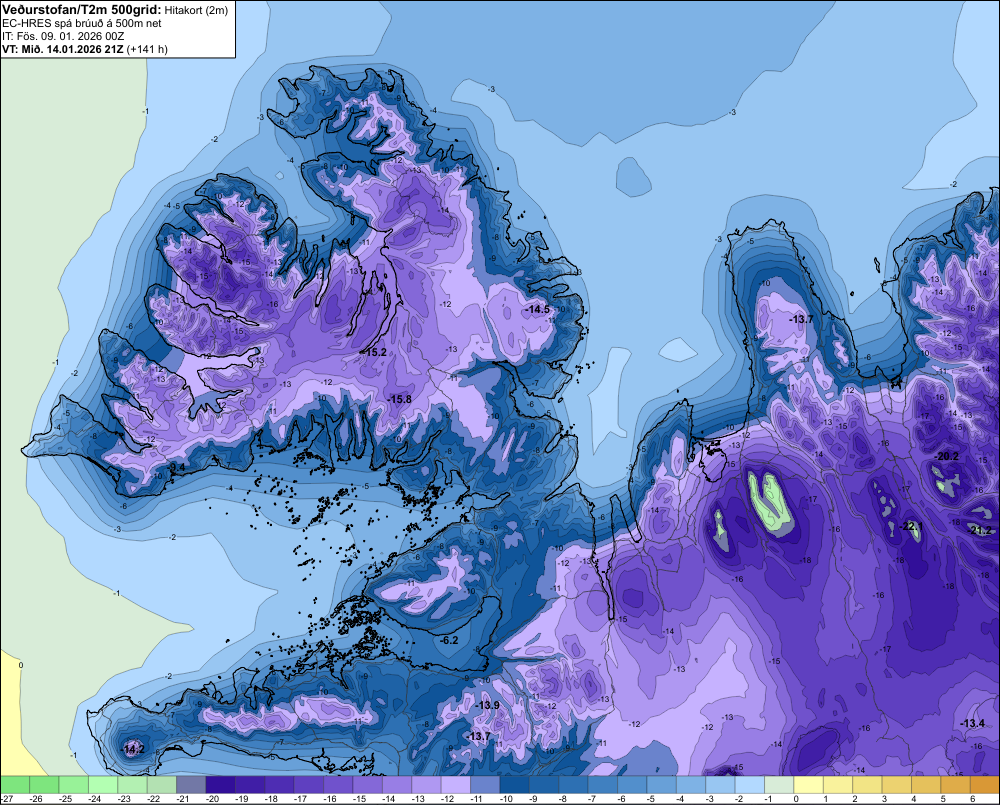Select the bold -13.9 temperature value

tap(488, 705)
